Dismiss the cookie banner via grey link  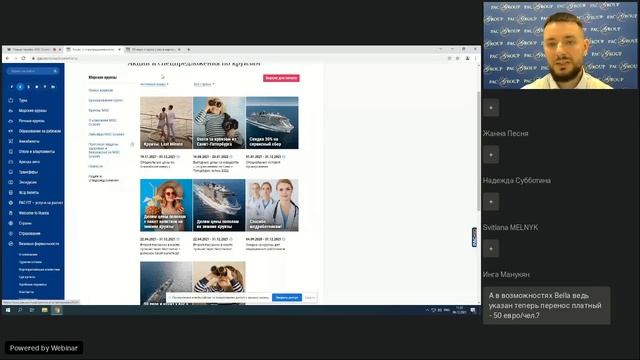(x=309, y=298)
